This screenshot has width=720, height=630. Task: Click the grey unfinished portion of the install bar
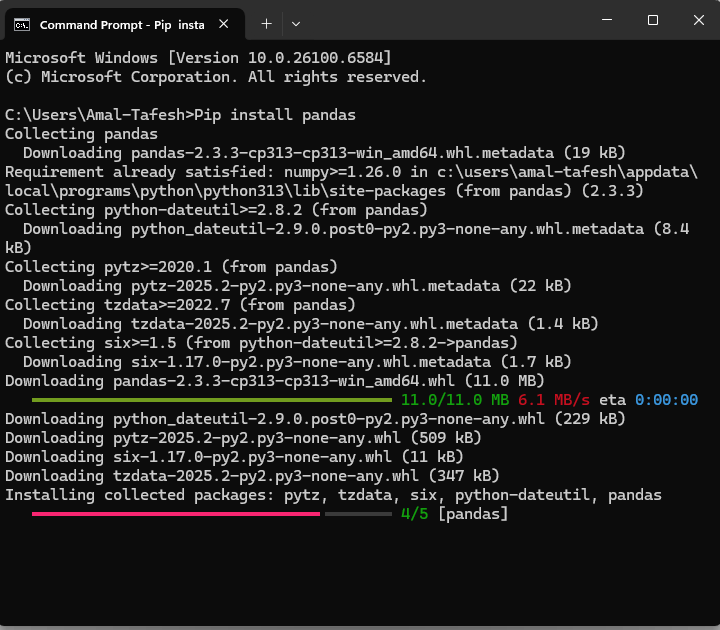(x=357, y=514)
